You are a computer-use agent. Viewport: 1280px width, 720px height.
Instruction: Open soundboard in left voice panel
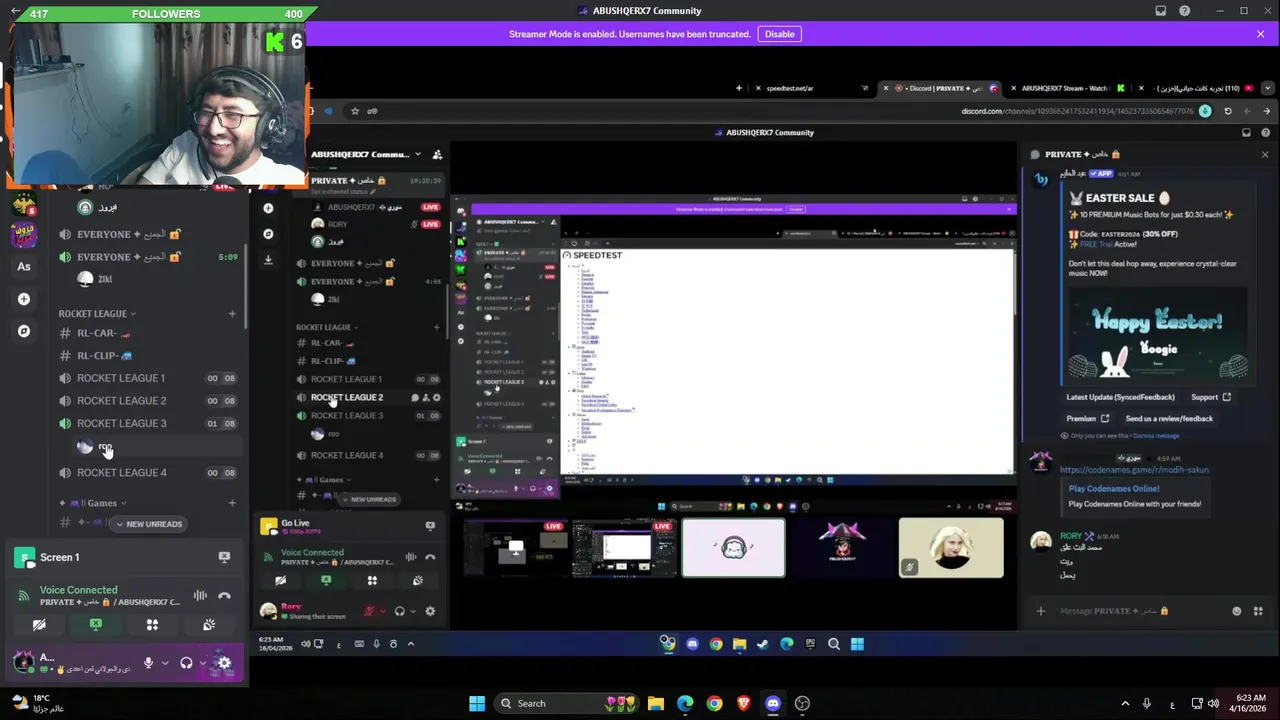click(x=209, y=625)
